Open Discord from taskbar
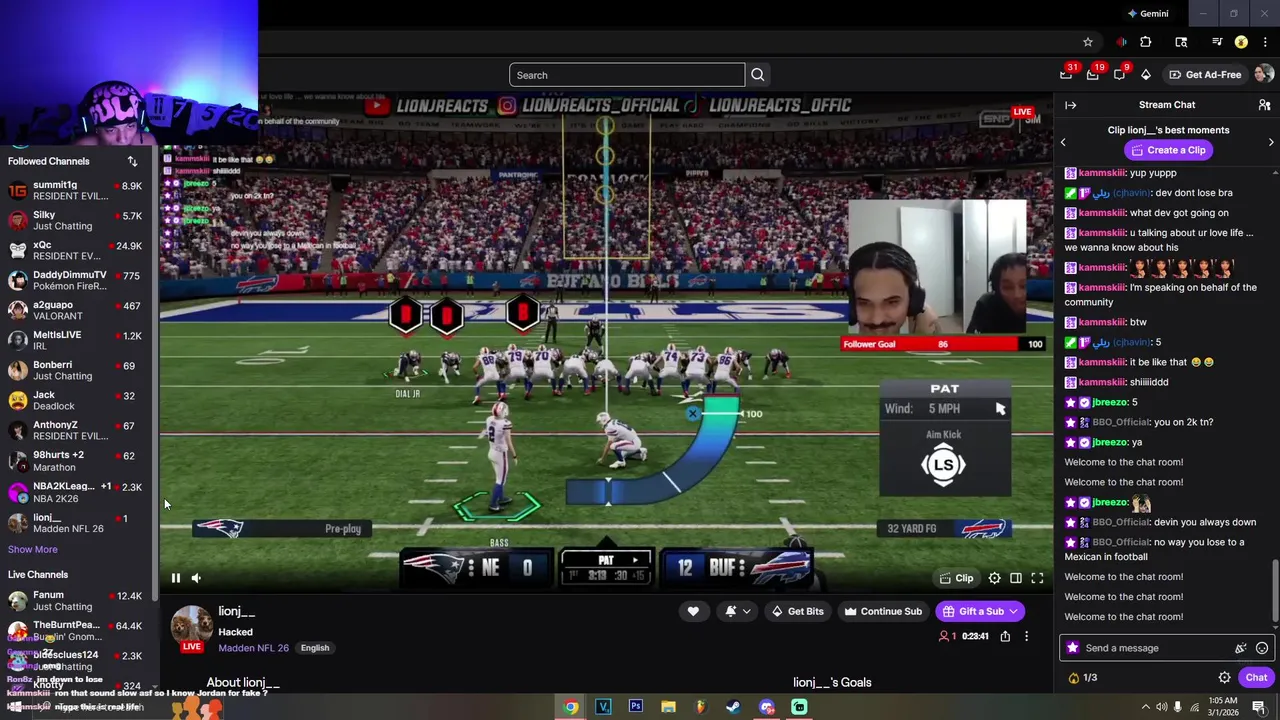This screenshot has width=1280, height=720. (x=767, y=707)
